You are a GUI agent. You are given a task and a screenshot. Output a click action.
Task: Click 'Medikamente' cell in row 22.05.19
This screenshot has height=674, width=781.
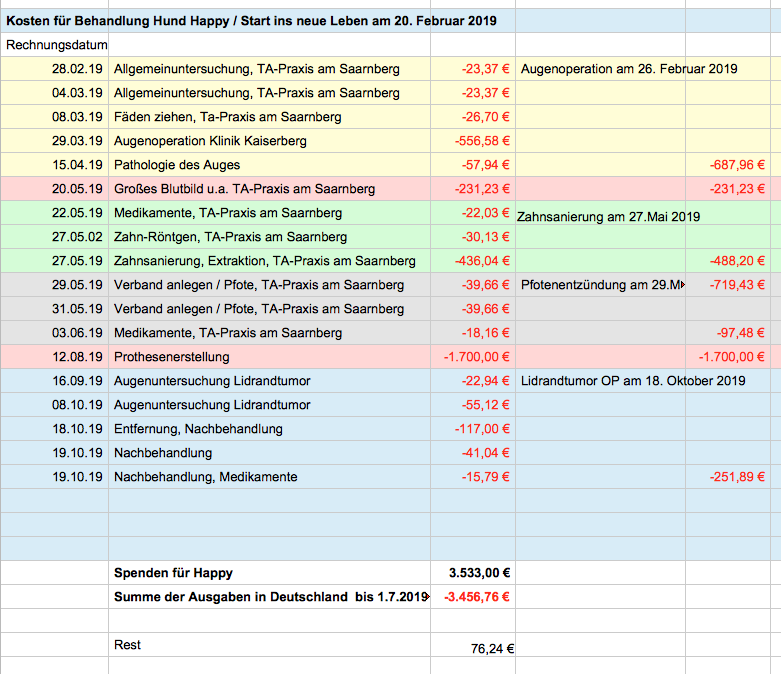point(269,213)
